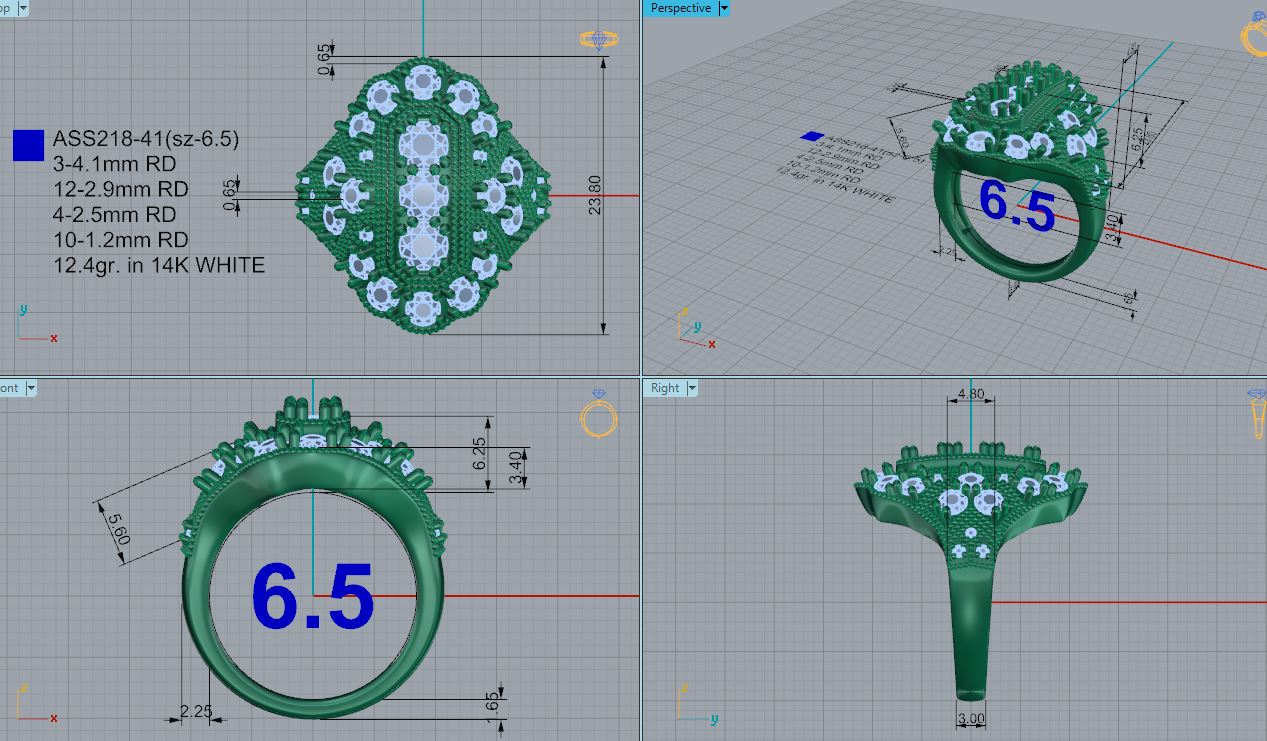Open the Front viewport dropdown arrow
The image size is (1267, 741).
tap(30, 388)
